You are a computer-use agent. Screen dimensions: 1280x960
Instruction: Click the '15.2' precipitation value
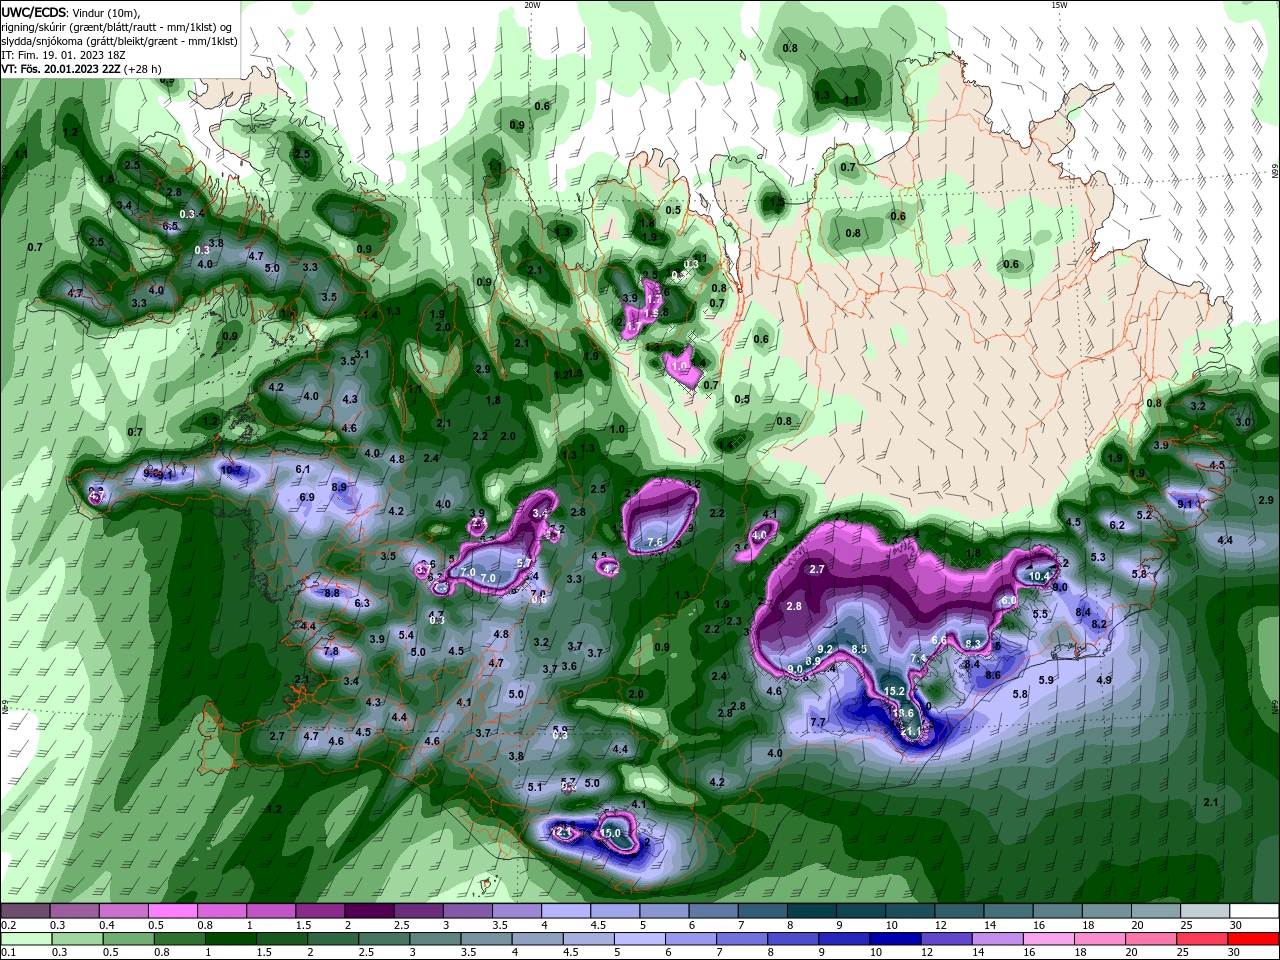point(894,691)
